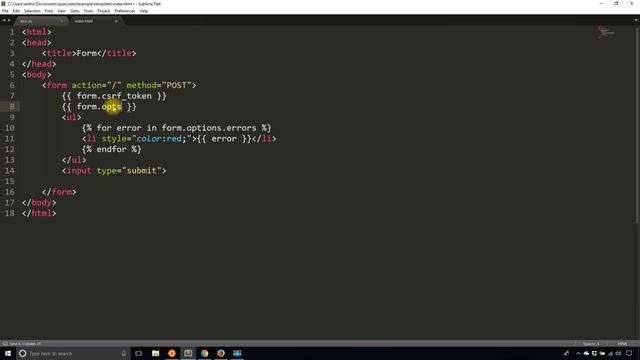Screen dimensions: 640x360
Task: Click 'form.options.errors' on line 10
Action: (209, 128)
